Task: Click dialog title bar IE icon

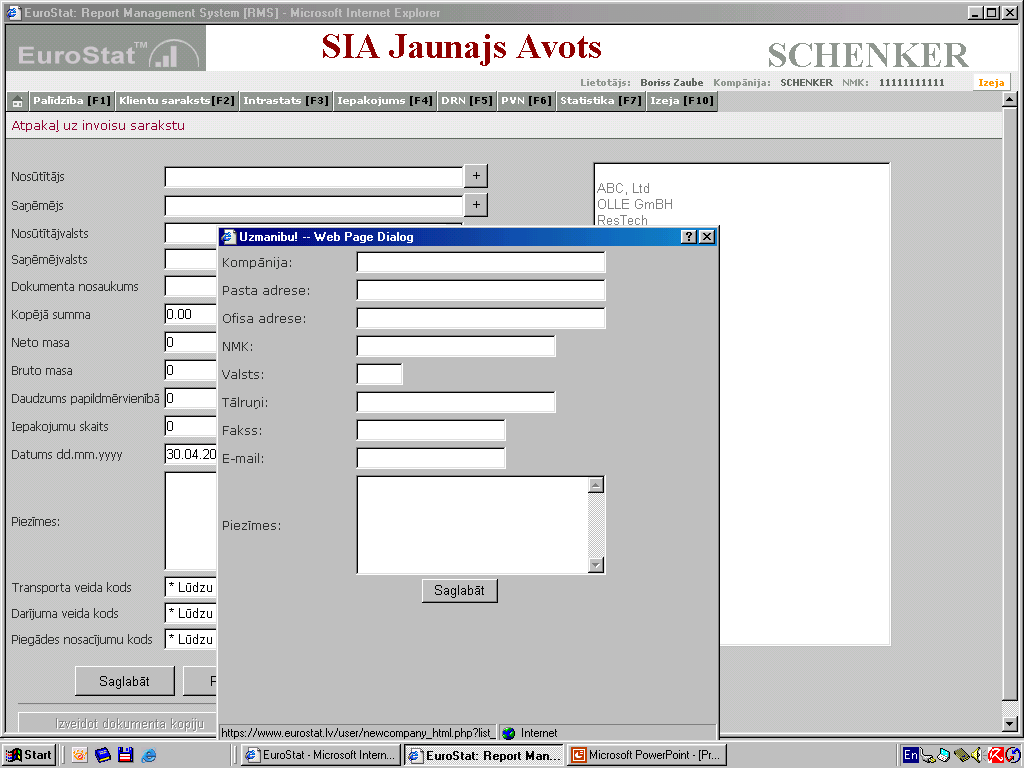Action: pyautogui.click(x=227, y=236)
